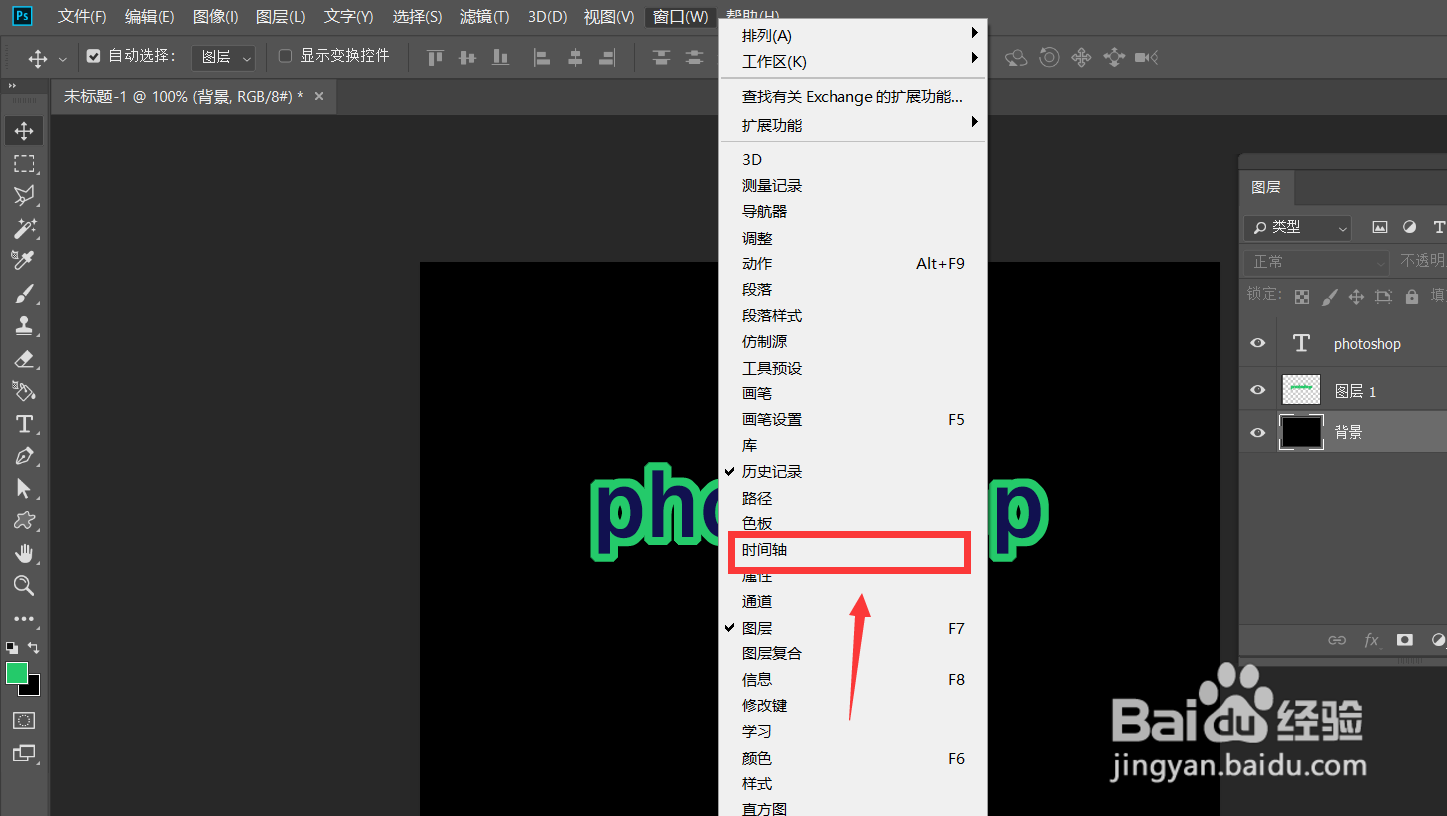Select the Move tool in the toolbox
The height and width of the screenshot is (816, 1447).
tap(24, 131)
